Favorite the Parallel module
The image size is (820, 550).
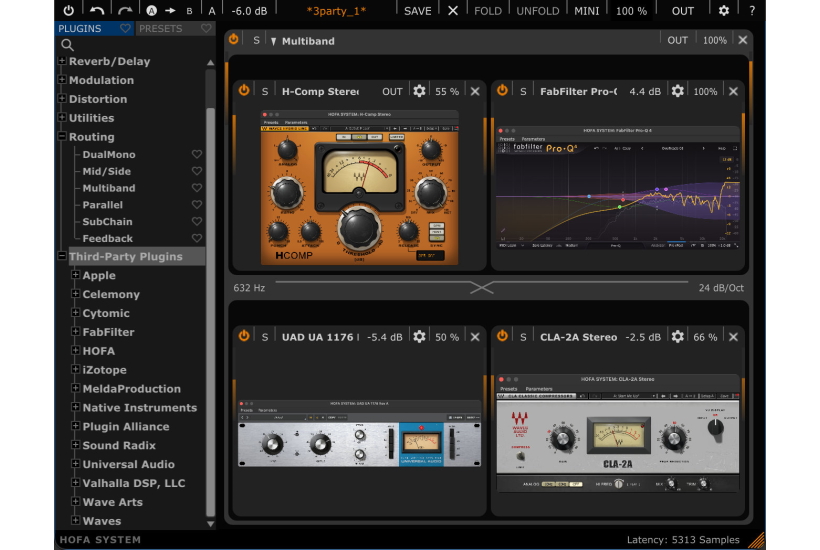[x=197, y=204]
